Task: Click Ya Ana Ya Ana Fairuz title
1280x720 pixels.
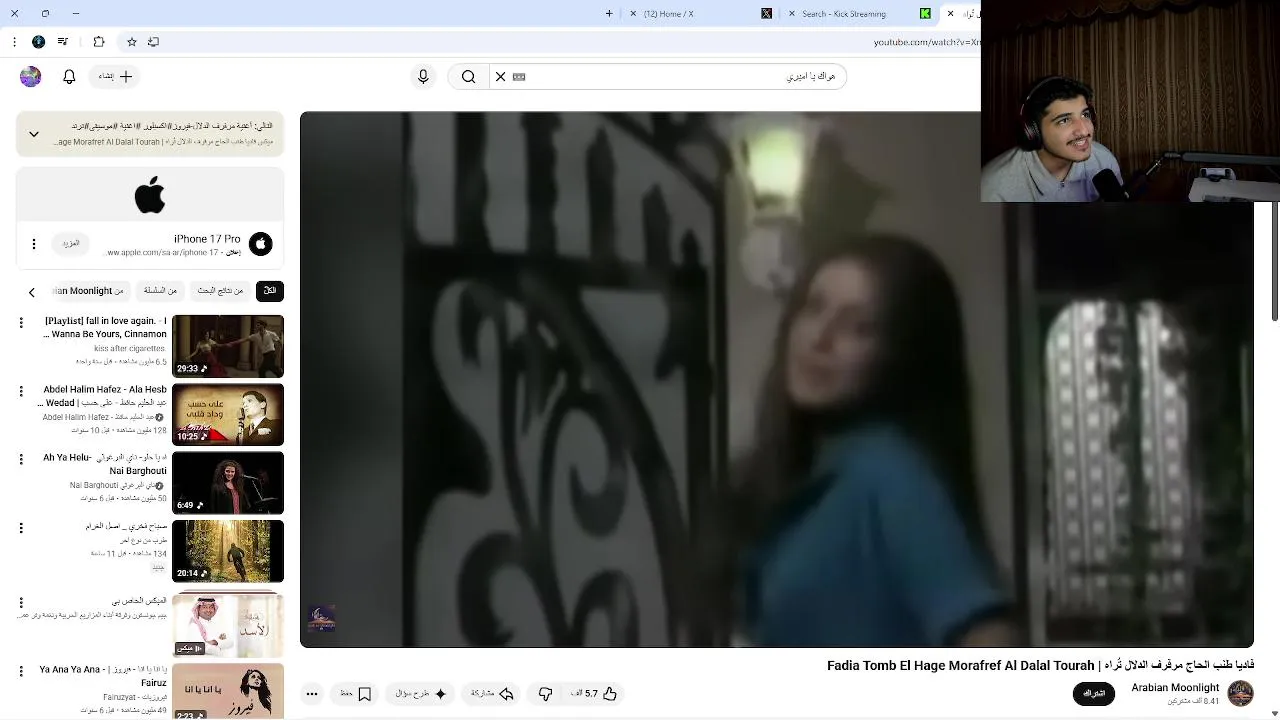Action: point(103,676)
